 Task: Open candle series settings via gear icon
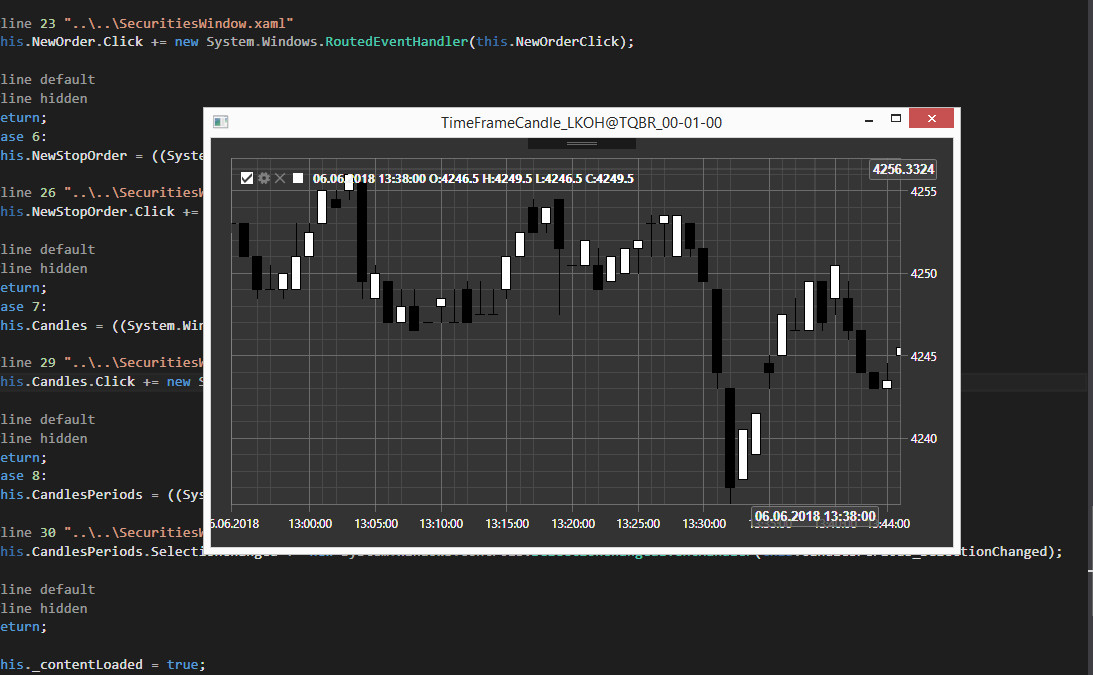(264, 178)
